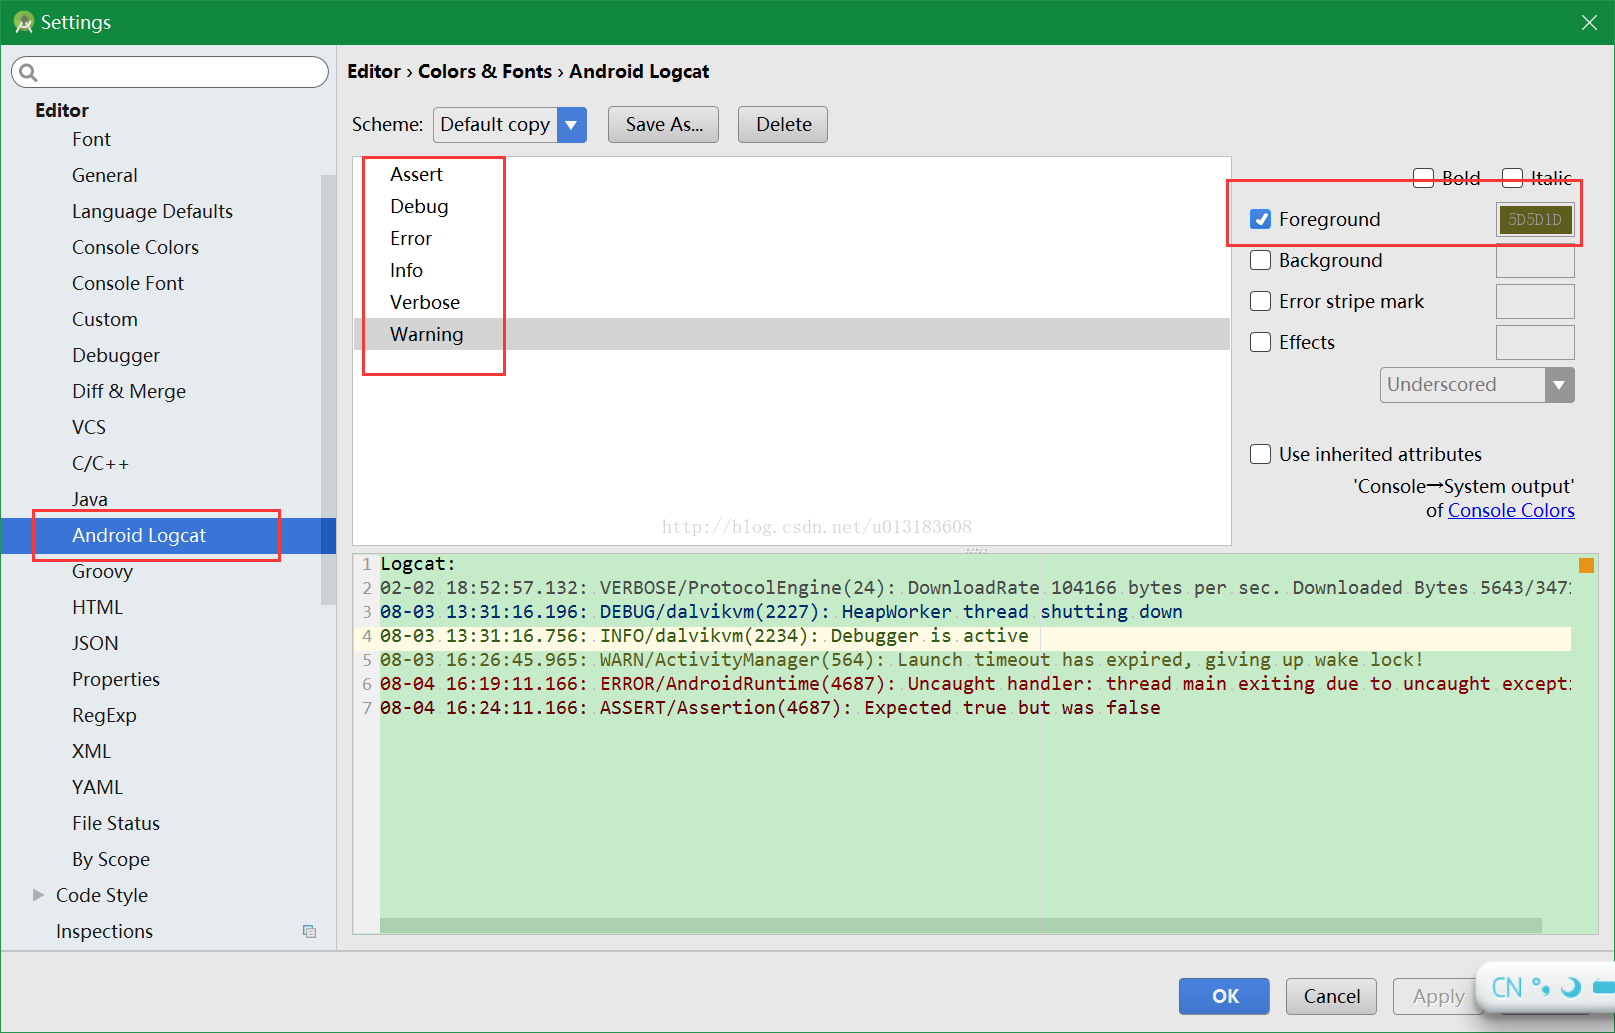Open XML color settings
This screenshot has width=1615, height=1033.
(91, 751)
